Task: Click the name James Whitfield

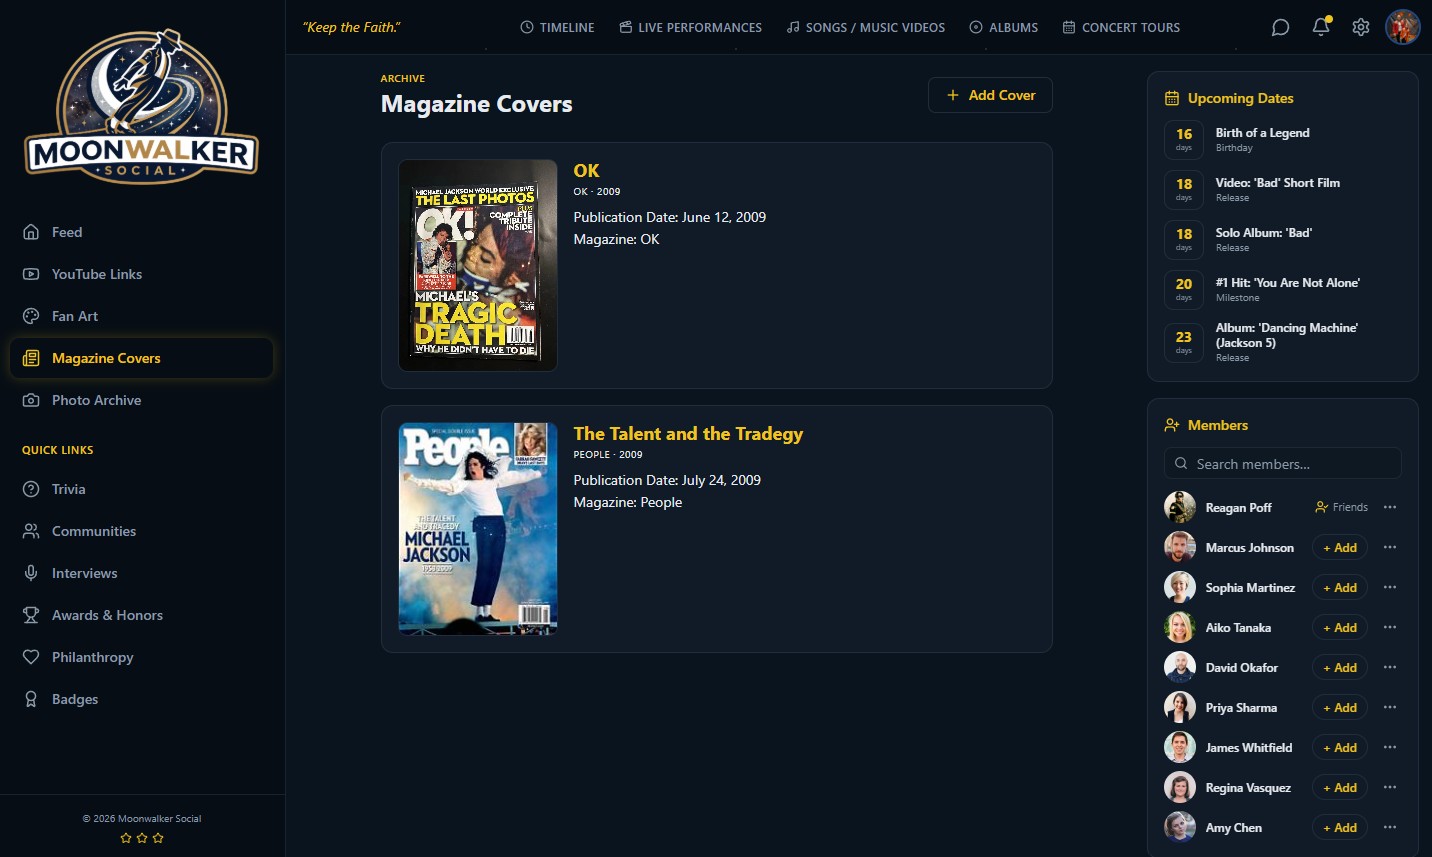Action: coord(1249,747)
